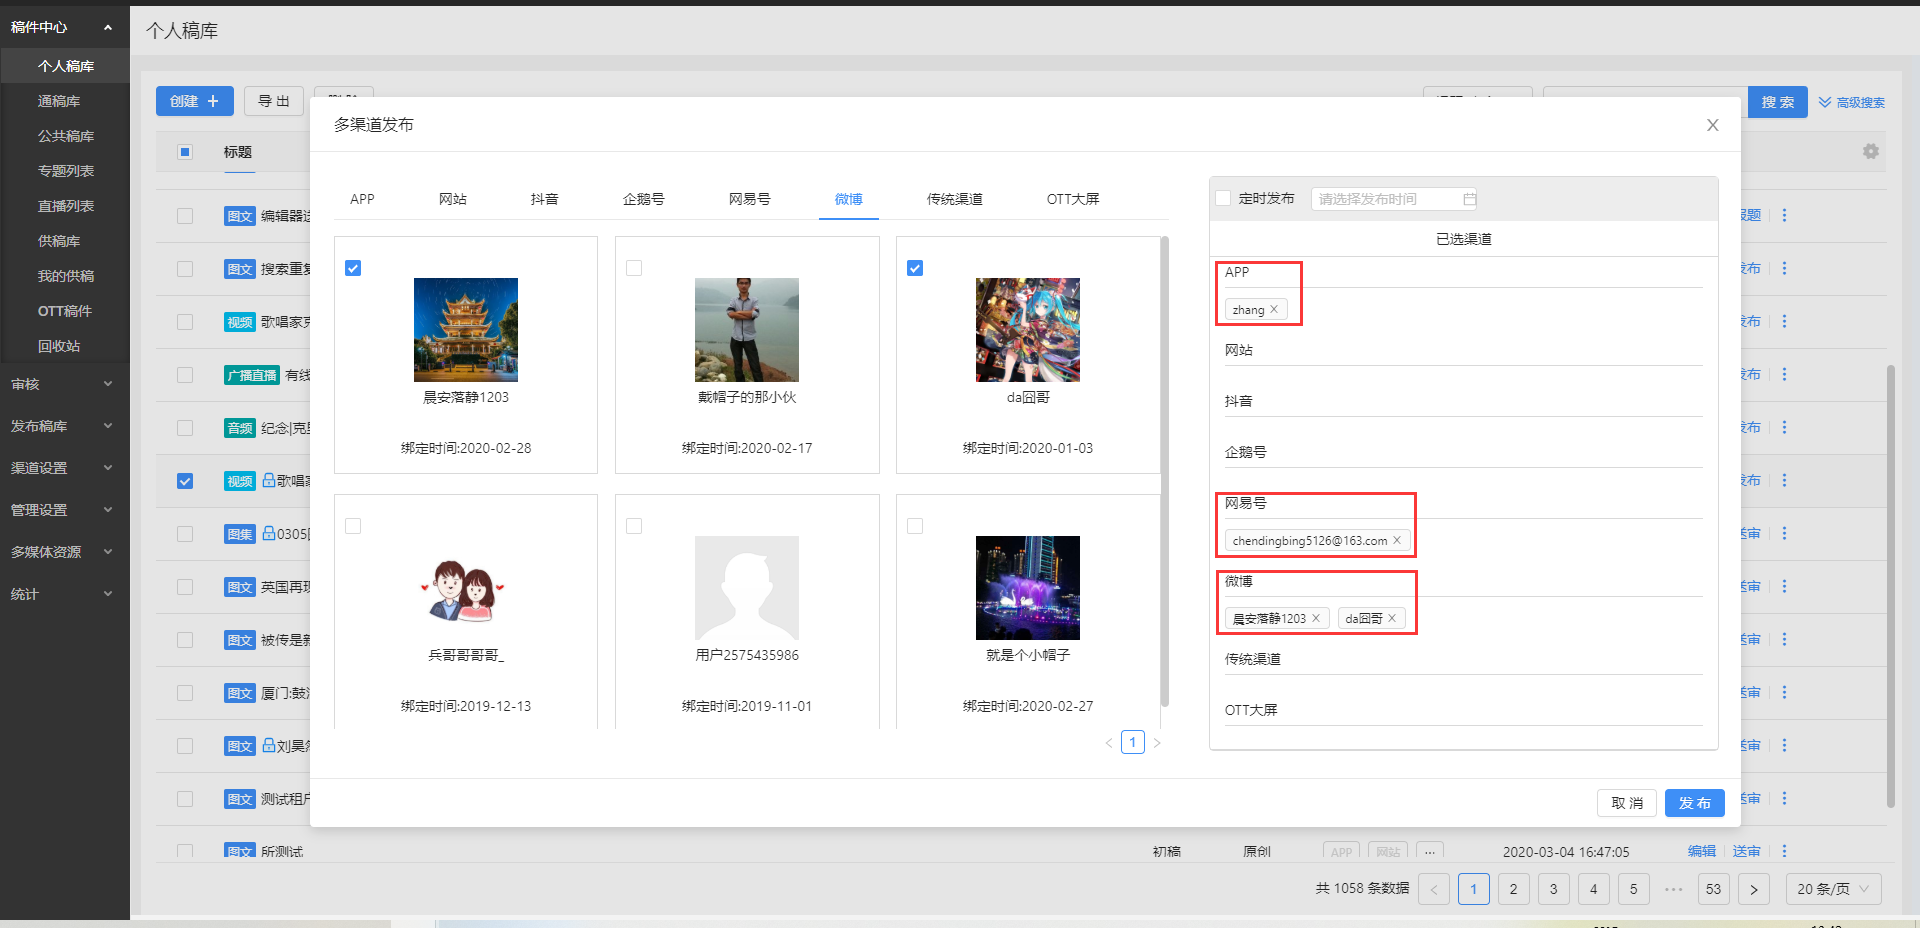This screenshot has width=1920, height=928.
Task: Click the 取消 button
Action: pyautogui.click(x=1626, y=803)
